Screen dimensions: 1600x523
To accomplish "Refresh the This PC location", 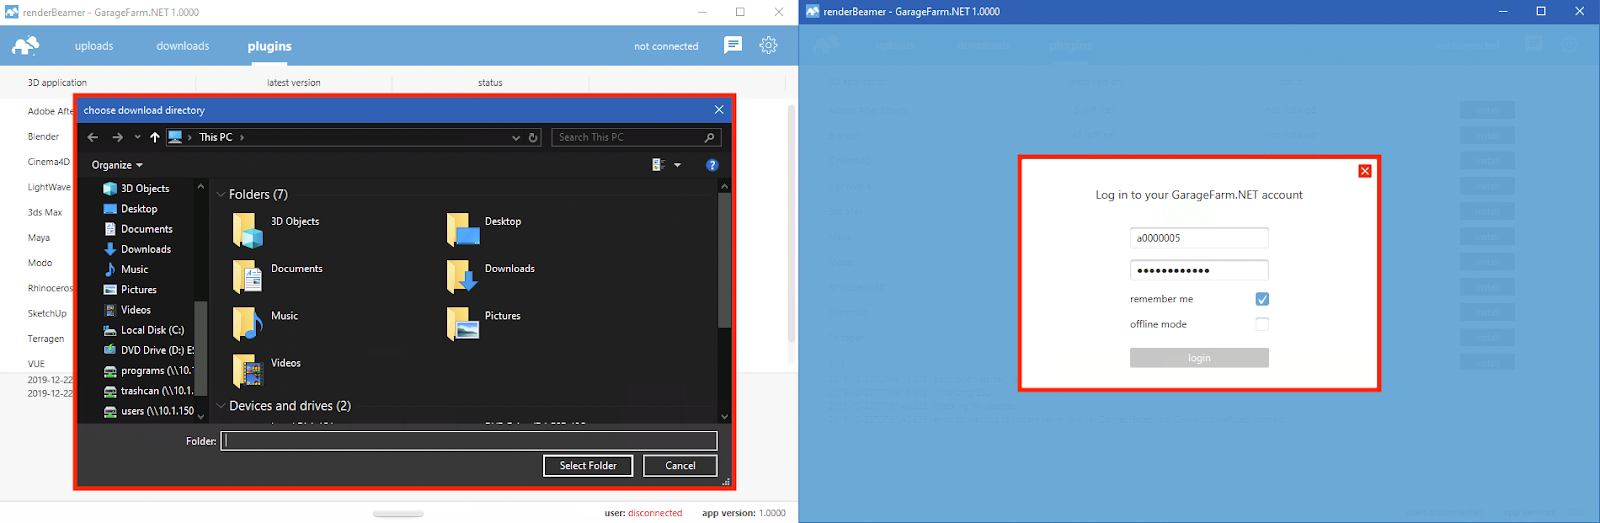I will click(x=533, y=137).
